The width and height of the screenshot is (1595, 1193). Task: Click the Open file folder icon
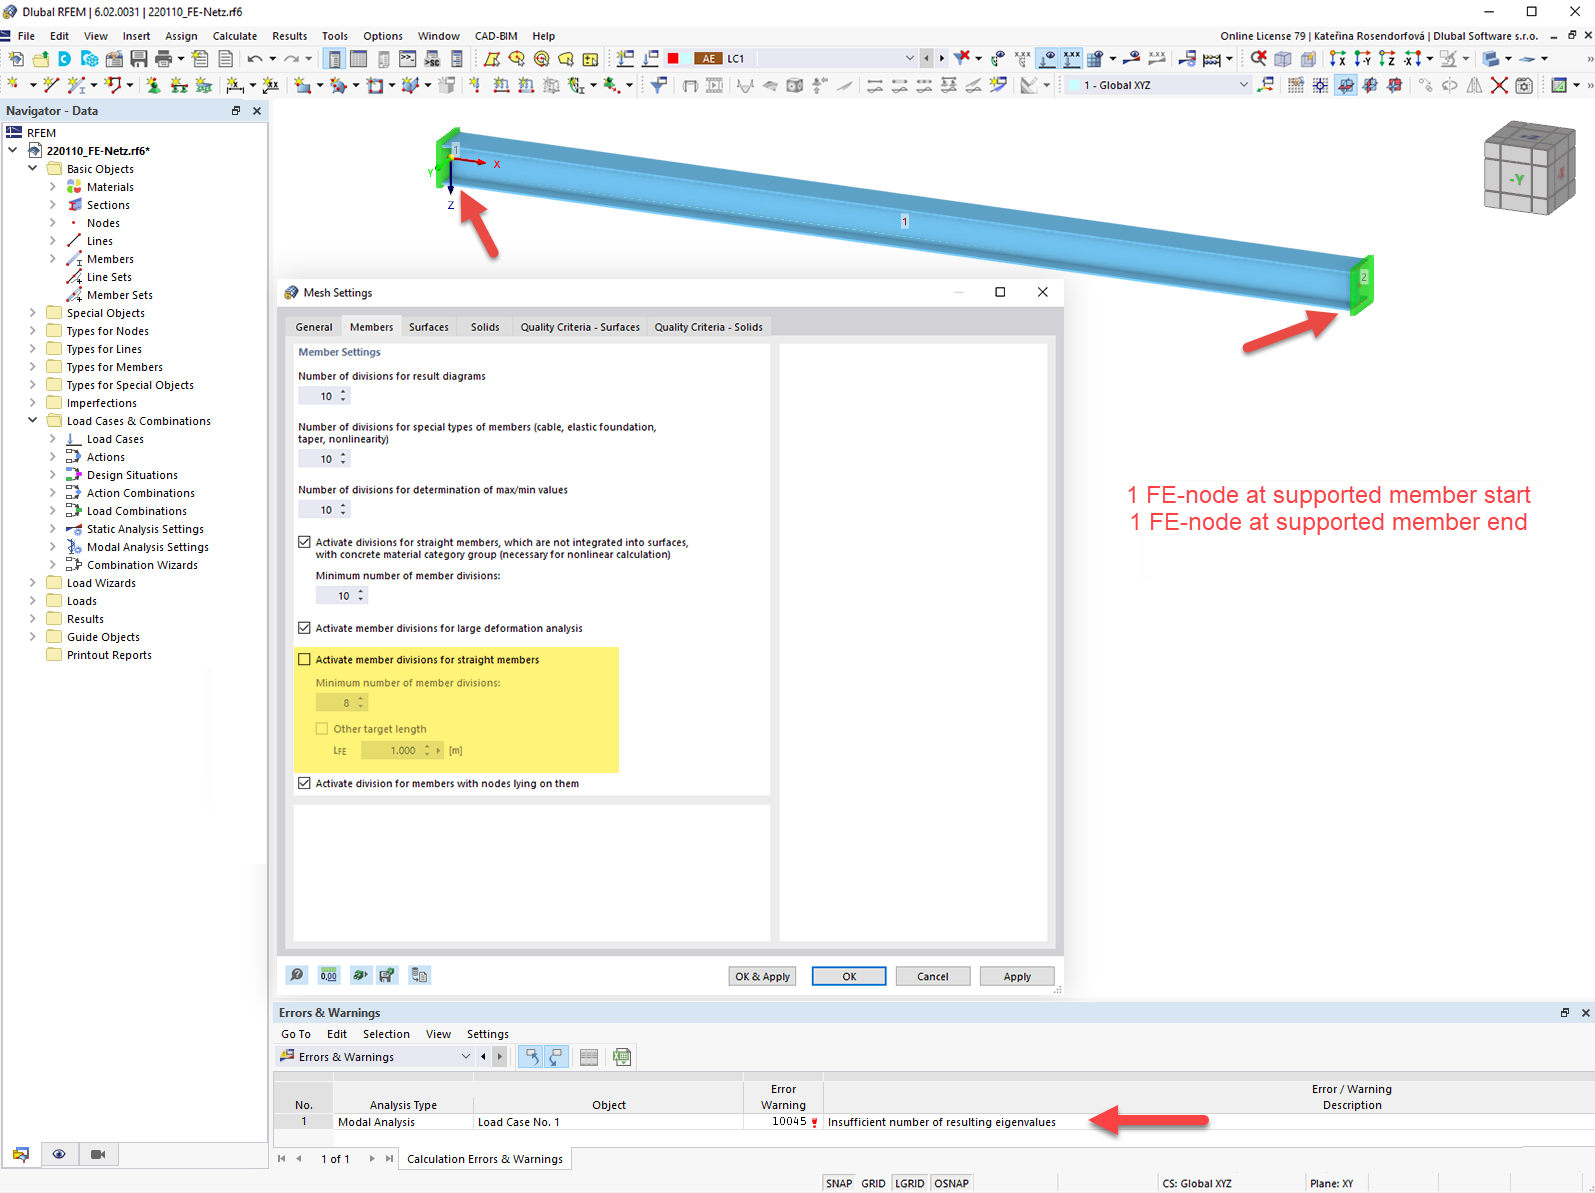pos(40,59)
